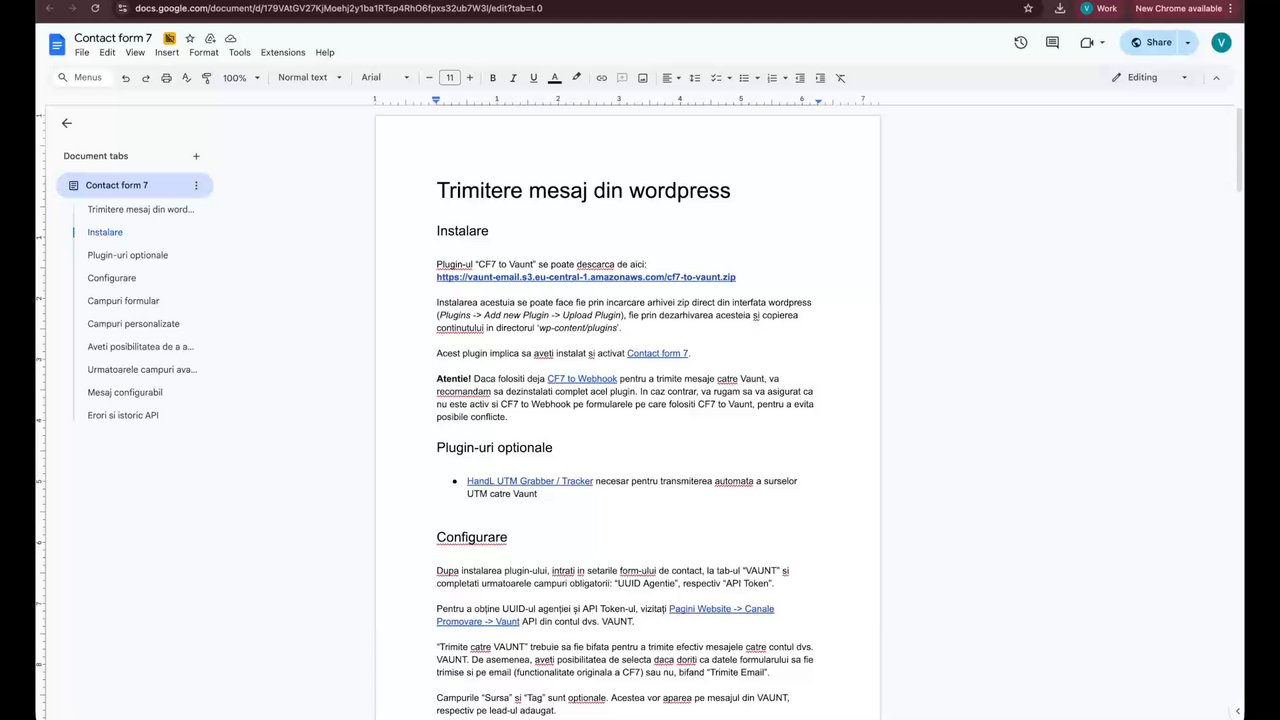Image resolution: width=1280 pixels, height=720 pixels.
Task: Toggle italic formatting
Action: [513, 78]
